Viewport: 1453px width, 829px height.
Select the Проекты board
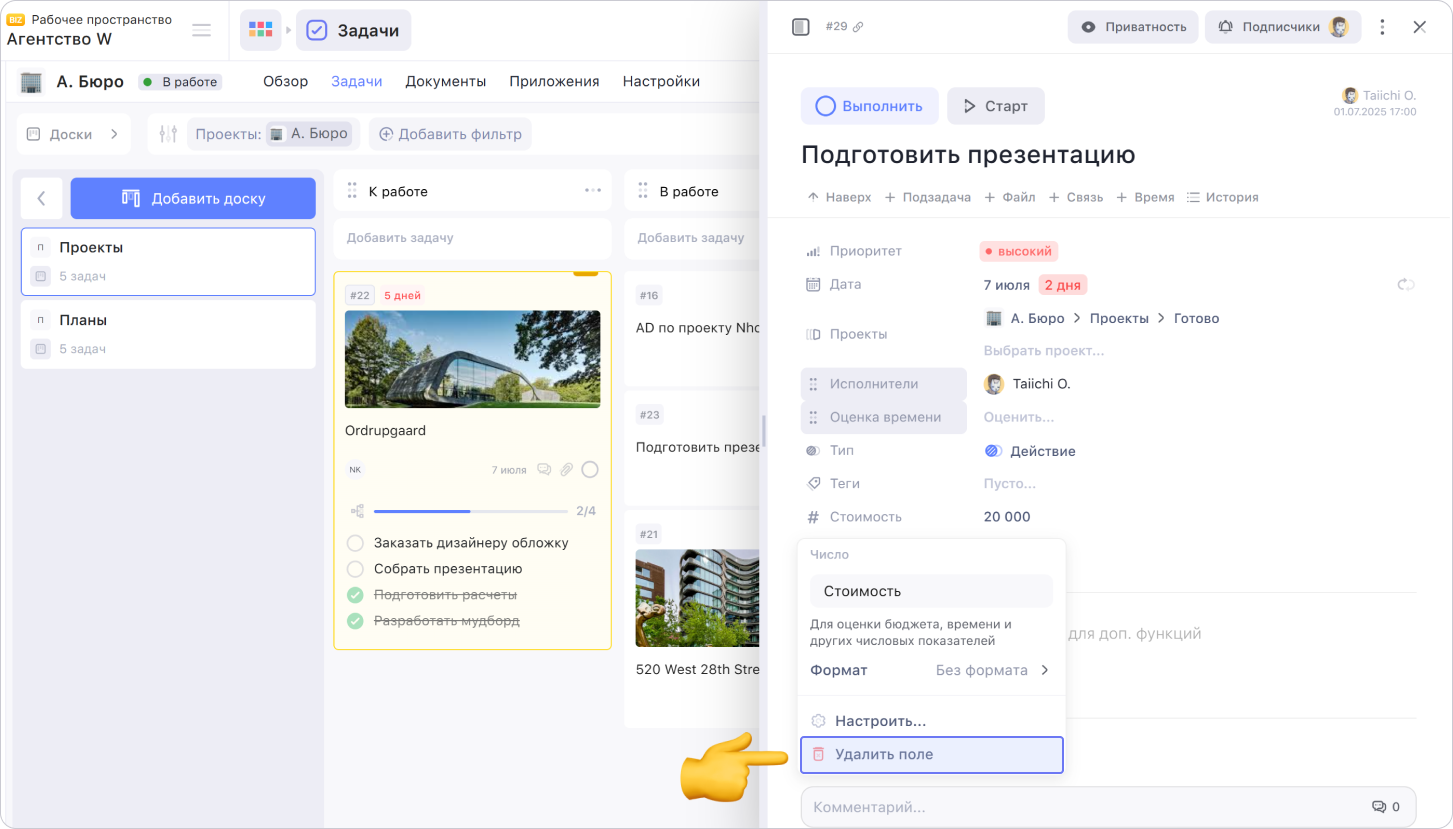(168, 261)
